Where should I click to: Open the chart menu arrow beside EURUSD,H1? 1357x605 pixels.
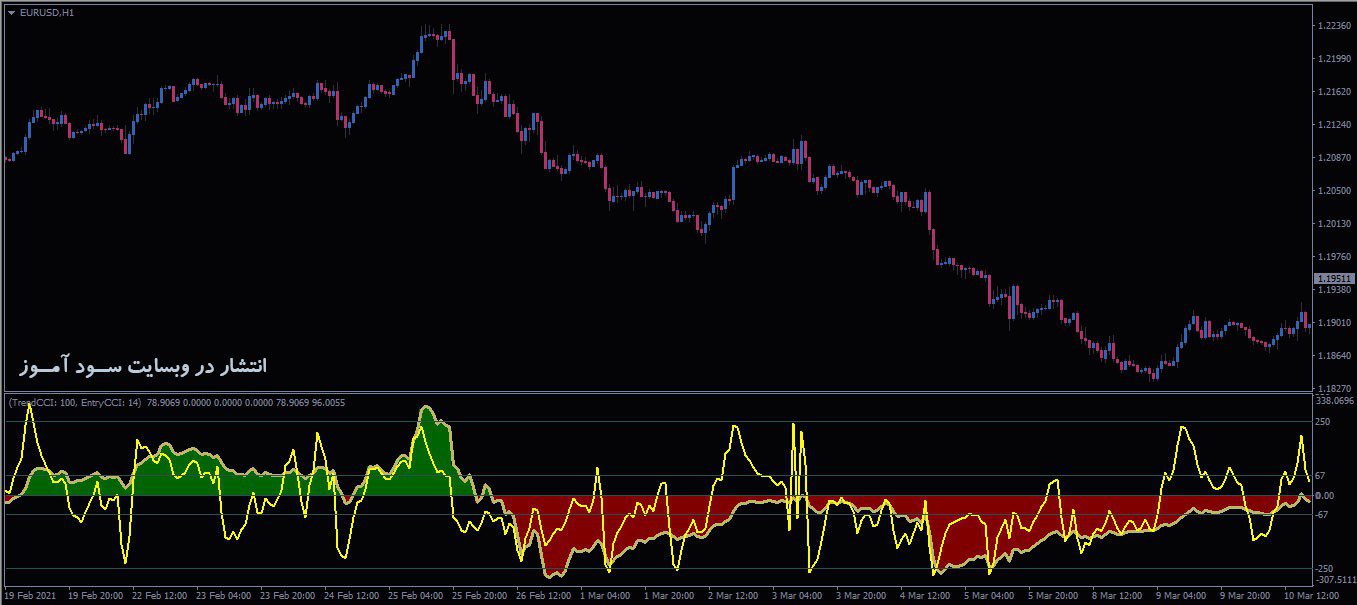click(11, 12)
